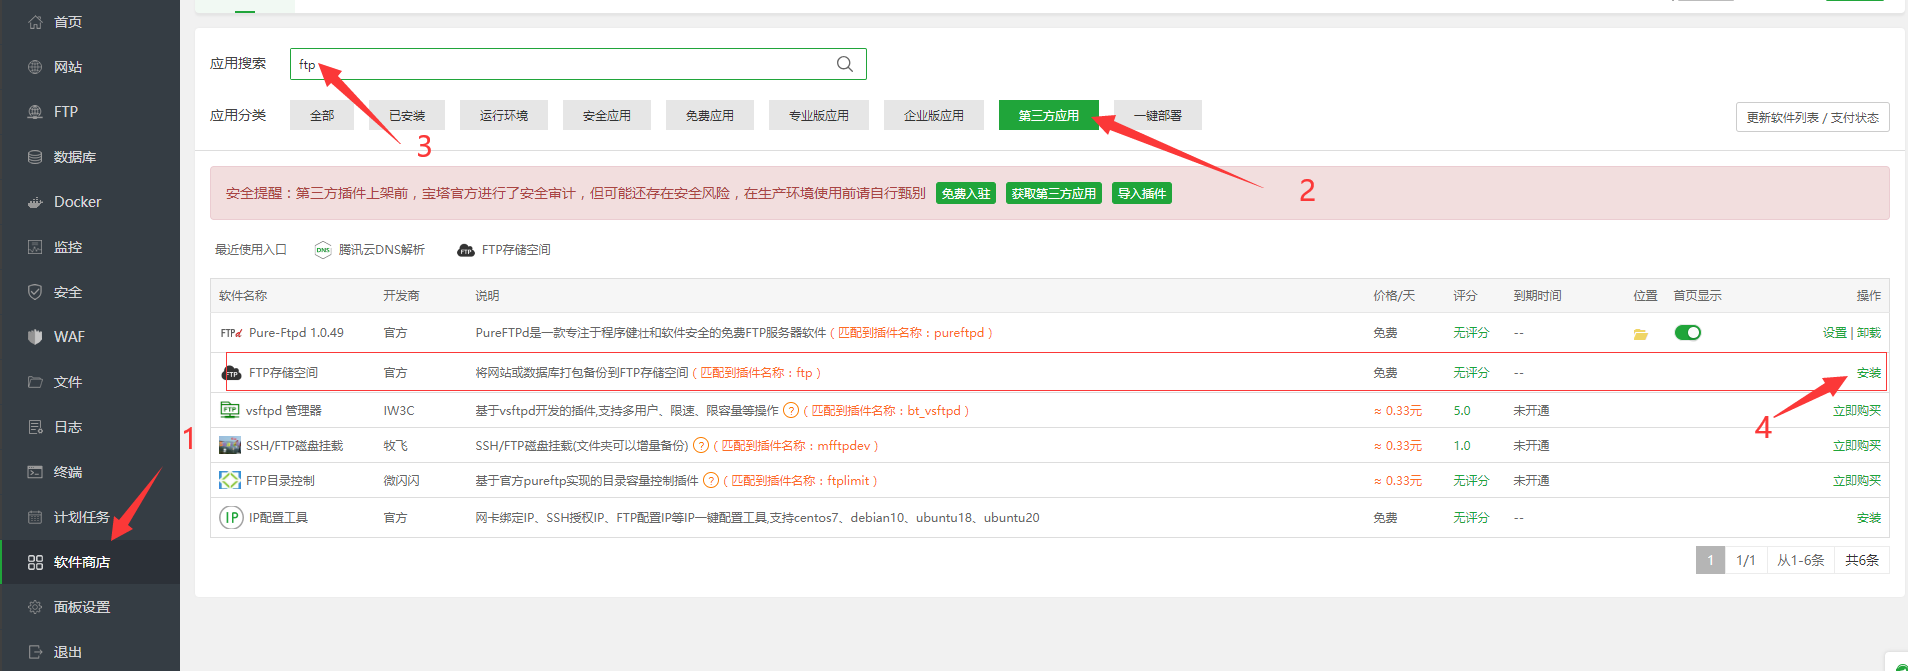Click 立即购买 for vsftpd 管理器

point(1856,411)
